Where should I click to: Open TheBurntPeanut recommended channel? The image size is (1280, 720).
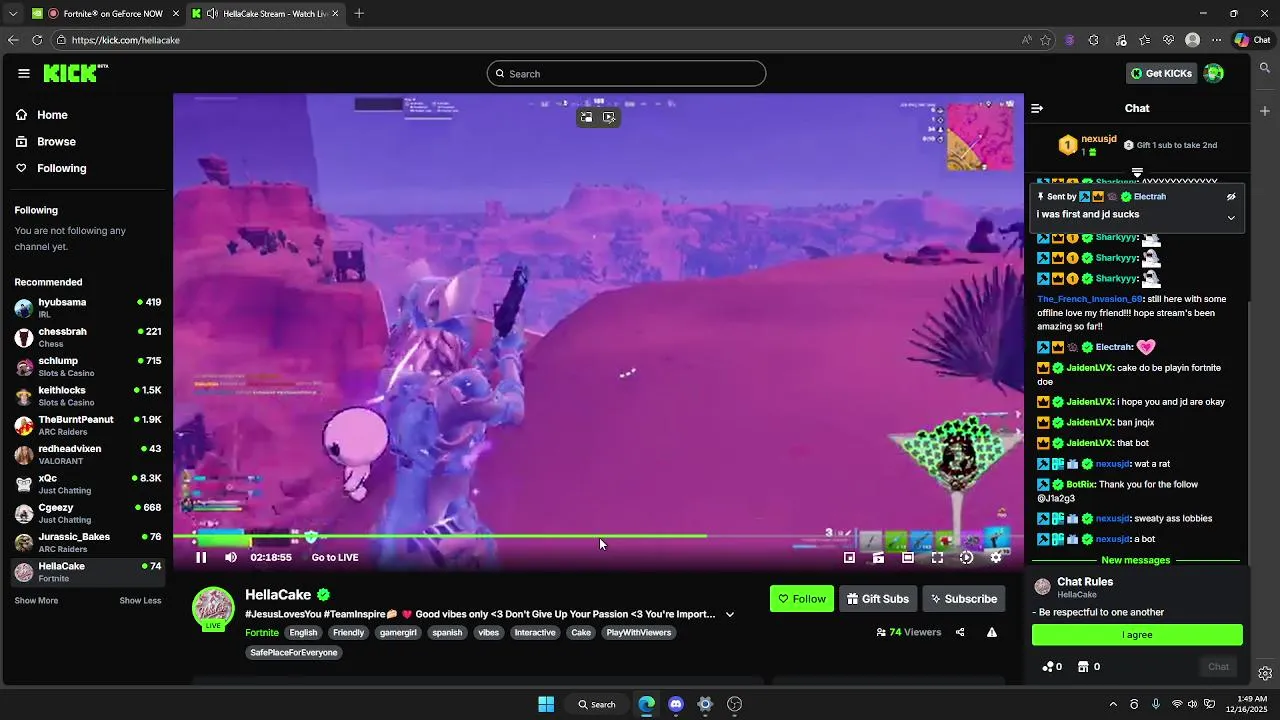(x=88, y=425)
